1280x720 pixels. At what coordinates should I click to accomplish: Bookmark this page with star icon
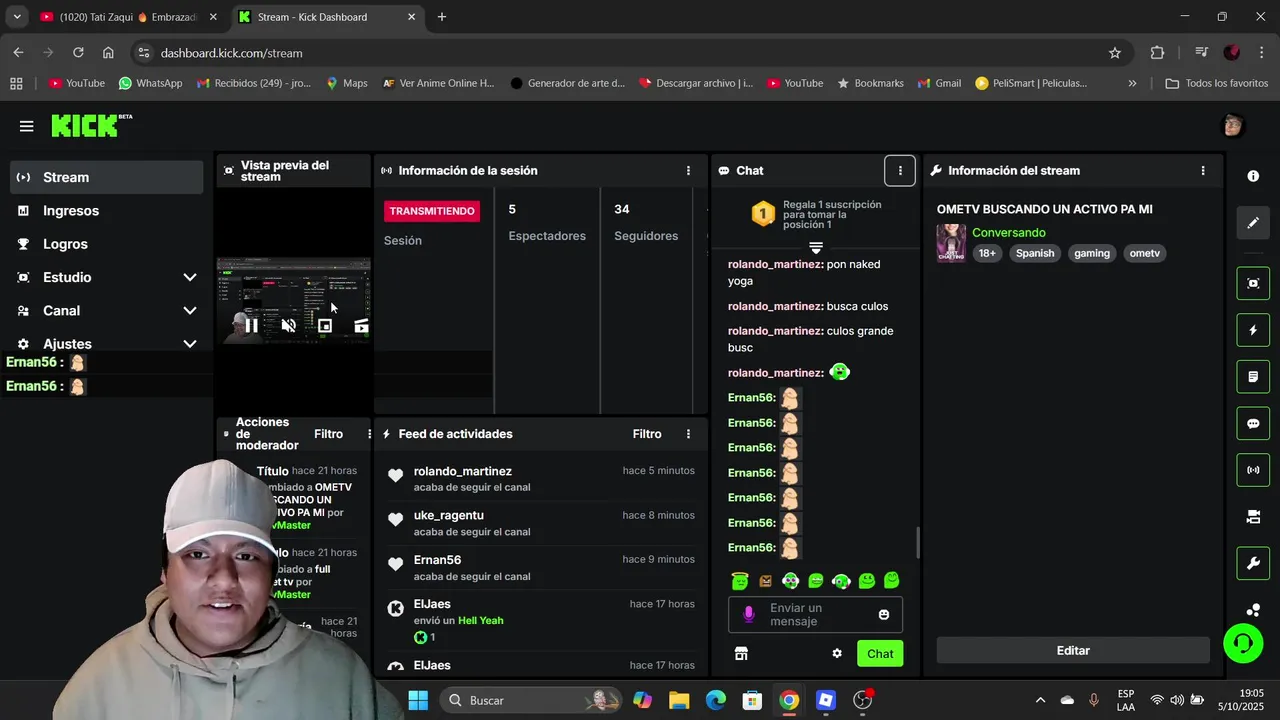[1115, 53]
